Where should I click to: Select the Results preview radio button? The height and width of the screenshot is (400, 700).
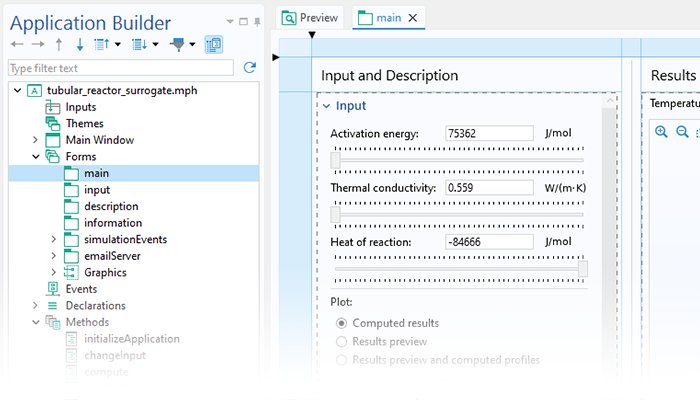pos(342,342)
